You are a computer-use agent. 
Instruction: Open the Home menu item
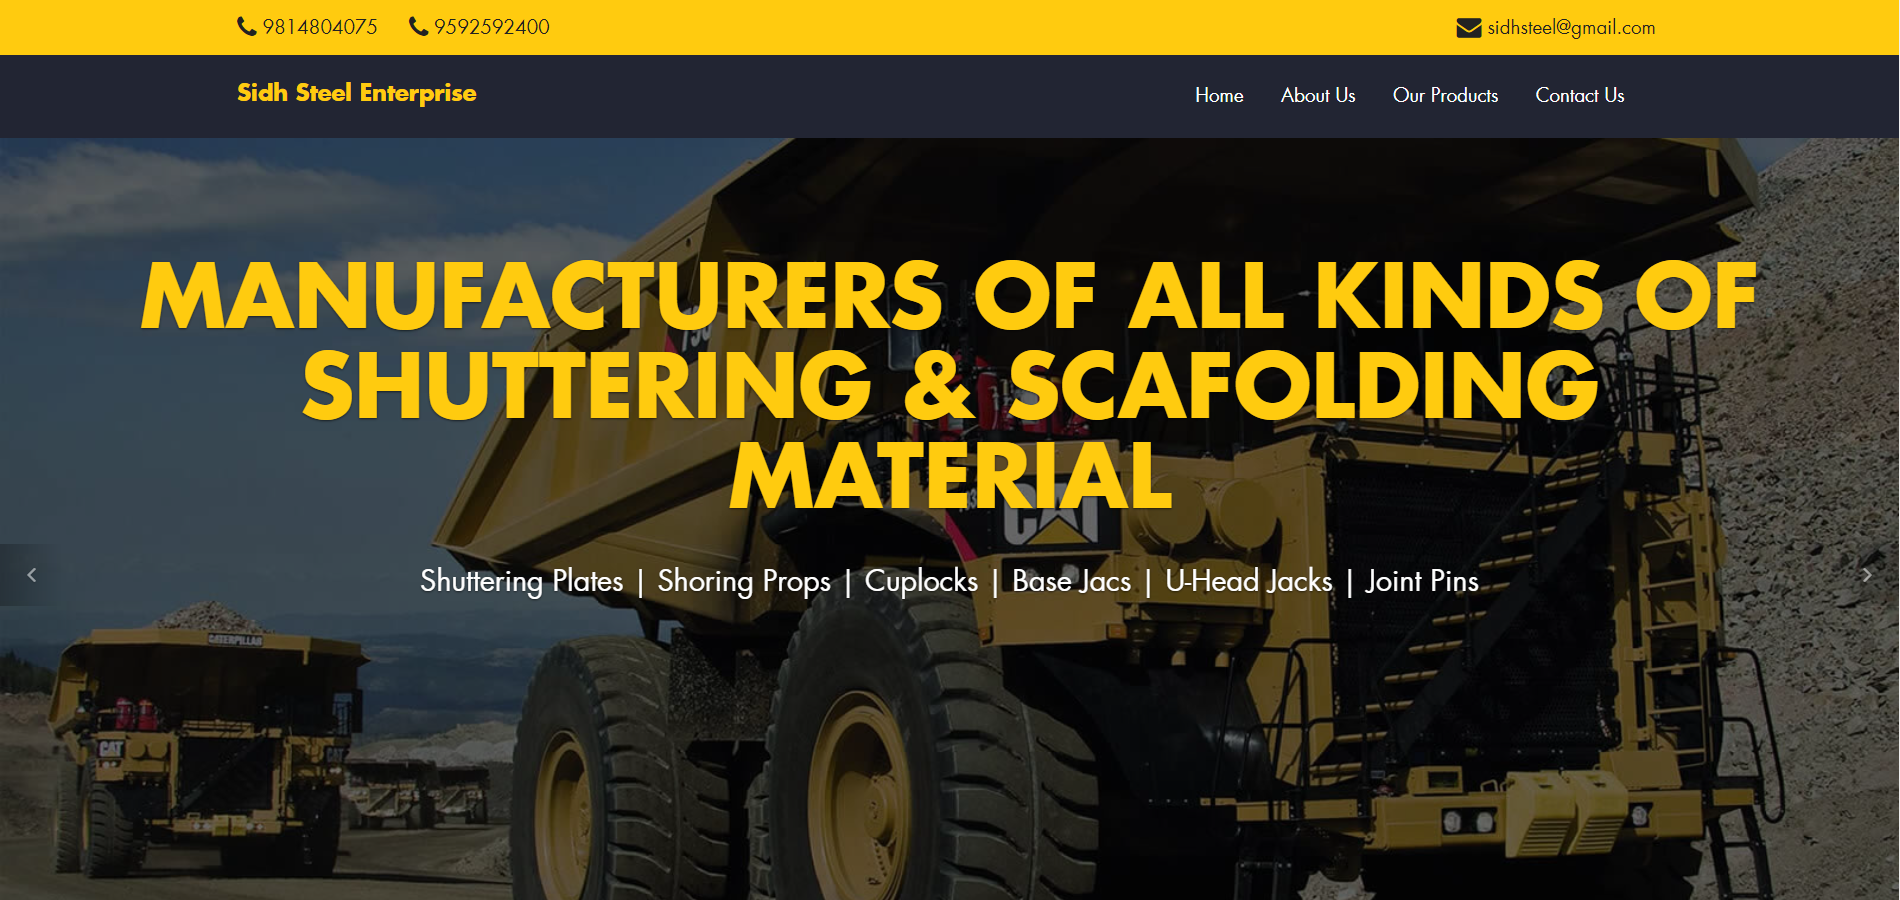pyautogui.click(x=1219, y=95)
